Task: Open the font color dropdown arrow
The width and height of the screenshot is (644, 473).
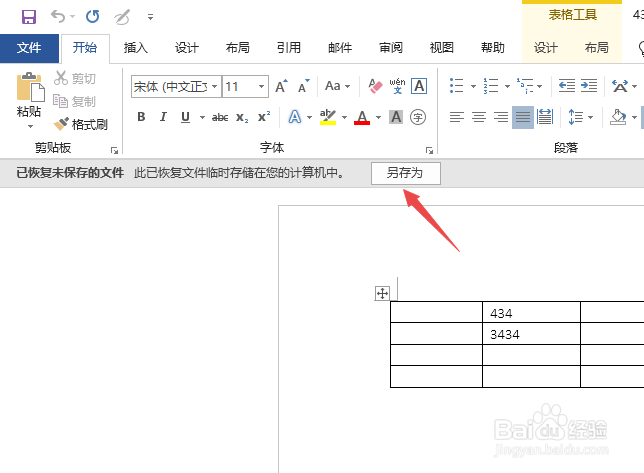Action: [x=378, y=118]
